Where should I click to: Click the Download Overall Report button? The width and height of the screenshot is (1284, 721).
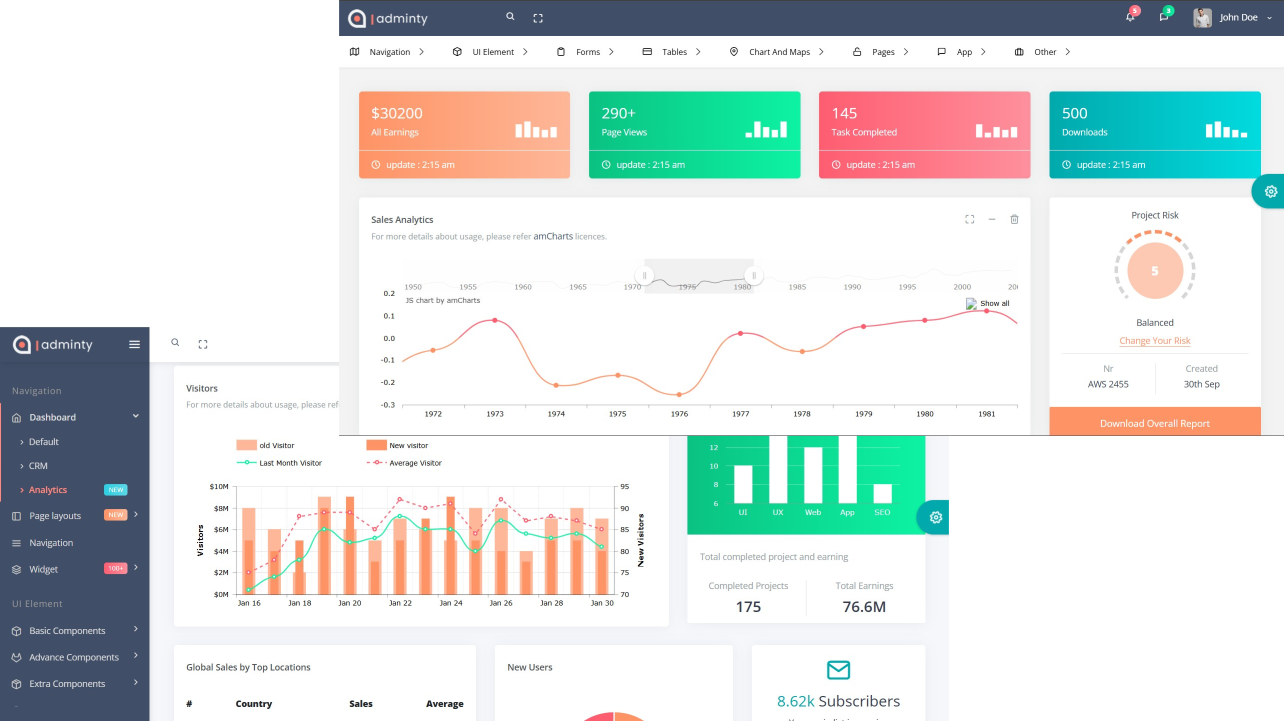(x=1154, y=423)
